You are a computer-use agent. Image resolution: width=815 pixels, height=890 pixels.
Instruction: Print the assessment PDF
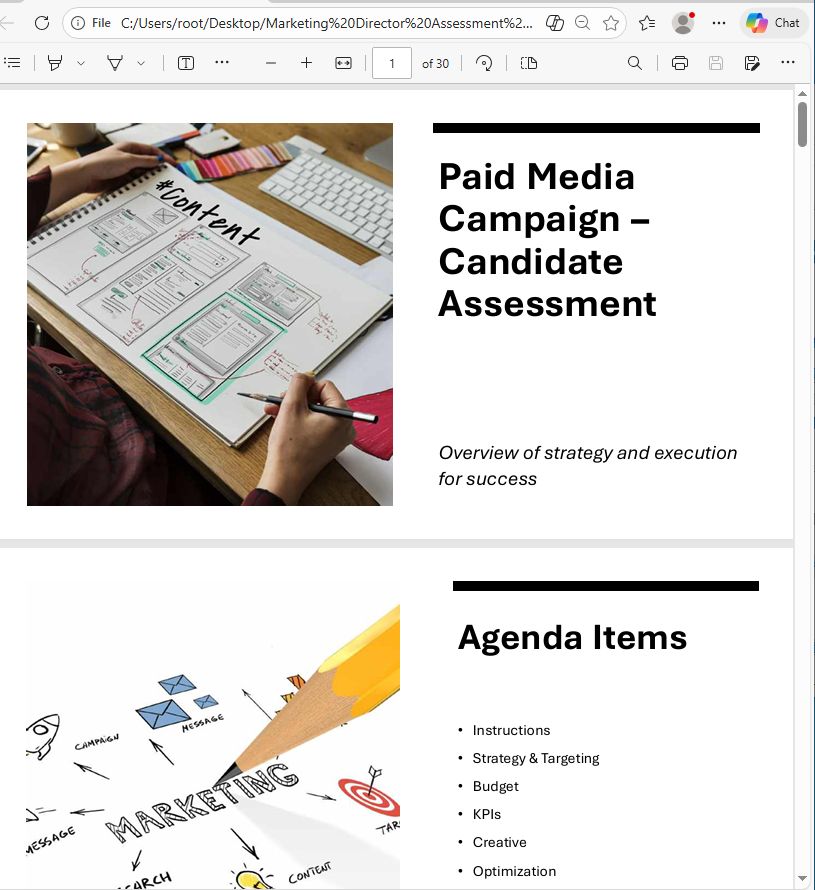(679, 62)
